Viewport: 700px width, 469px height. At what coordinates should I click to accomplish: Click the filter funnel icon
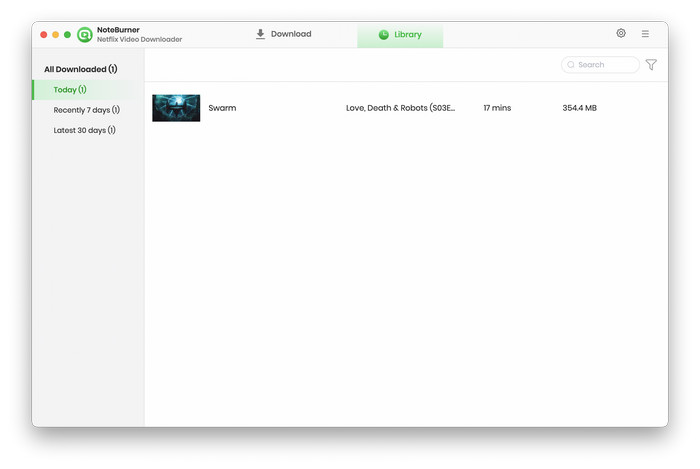click(x=651, y=65)
